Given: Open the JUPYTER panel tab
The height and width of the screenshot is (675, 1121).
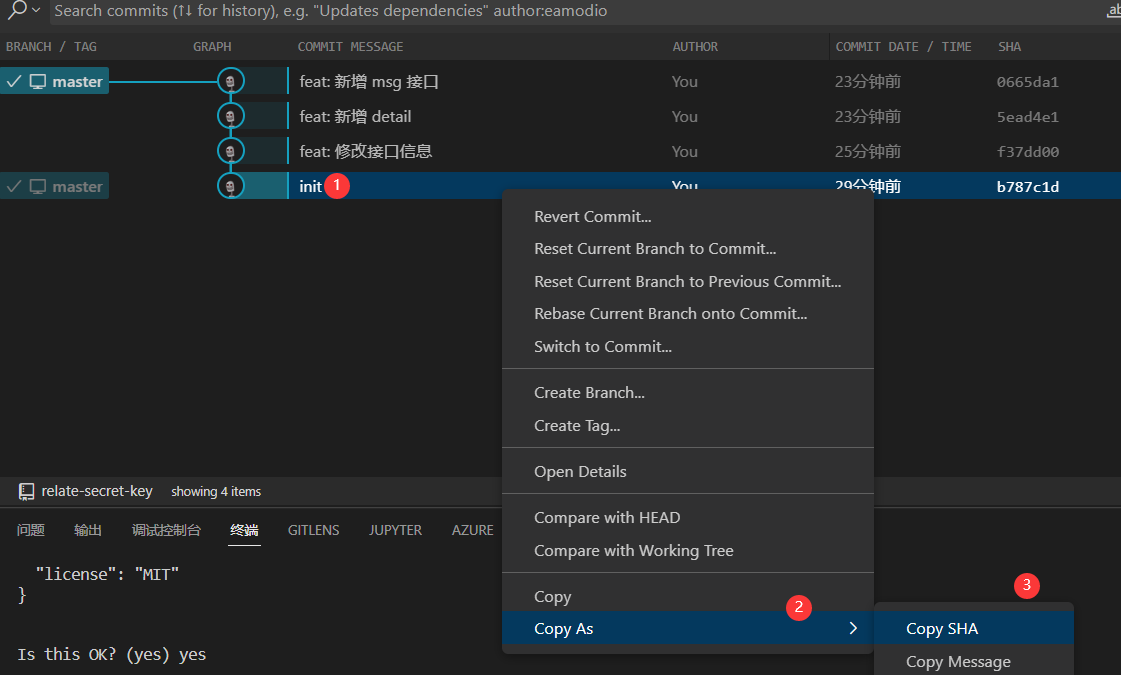Looking at the screenshot, I should point(395,530).
